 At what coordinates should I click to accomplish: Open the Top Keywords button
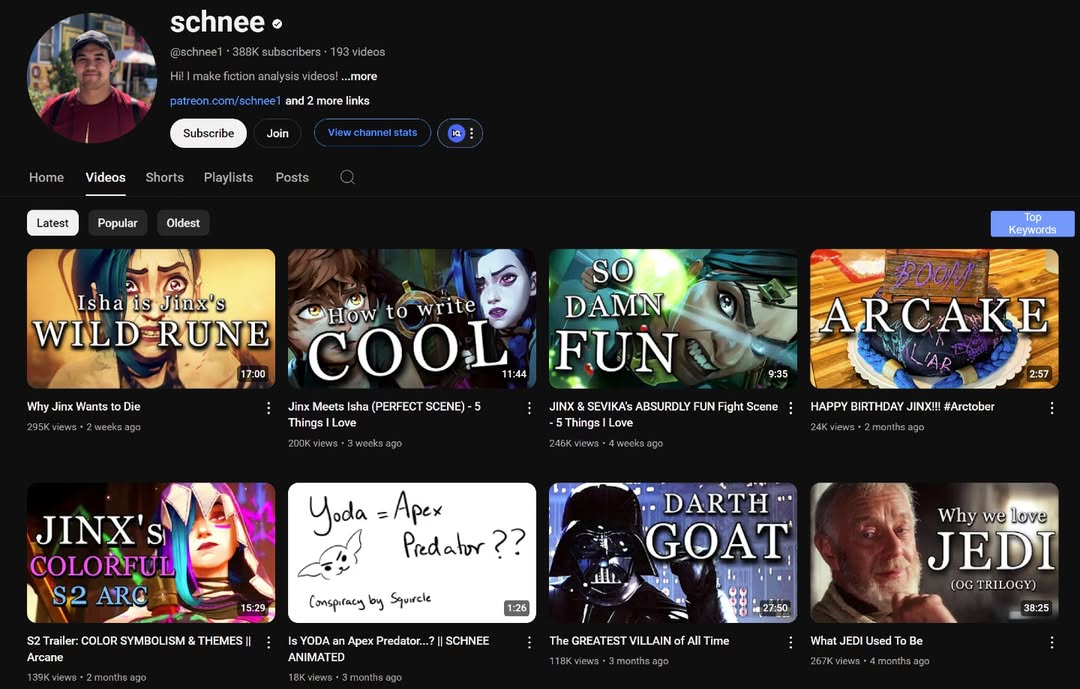pyautogui.click(x=1032, y=223)
